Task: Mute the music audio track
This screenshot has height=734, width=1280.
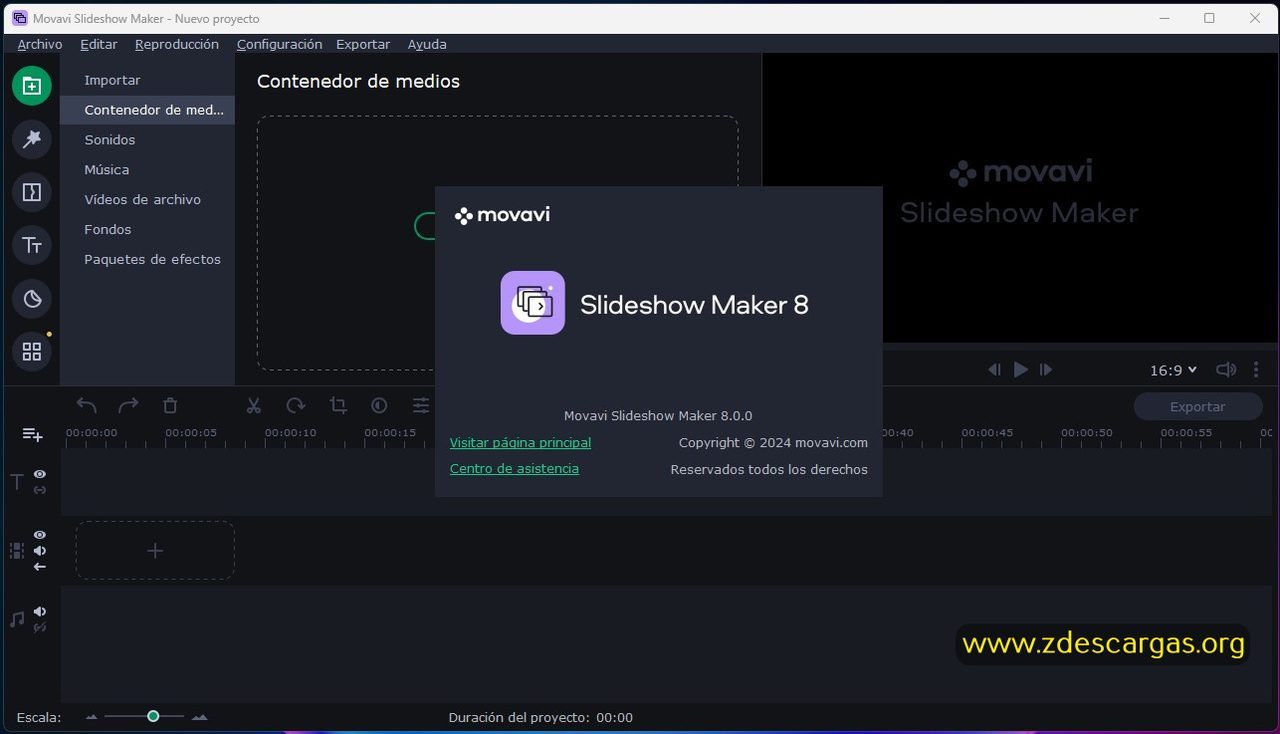Action: 40,611
